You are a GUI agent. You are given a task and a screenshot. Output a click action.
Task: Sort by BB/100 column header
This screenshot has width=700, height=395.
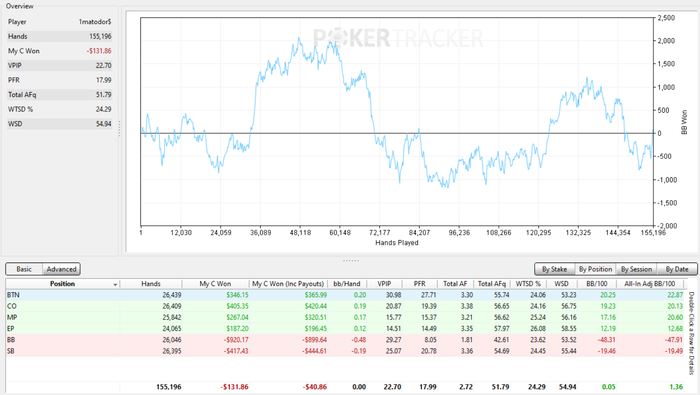point(596,284)
